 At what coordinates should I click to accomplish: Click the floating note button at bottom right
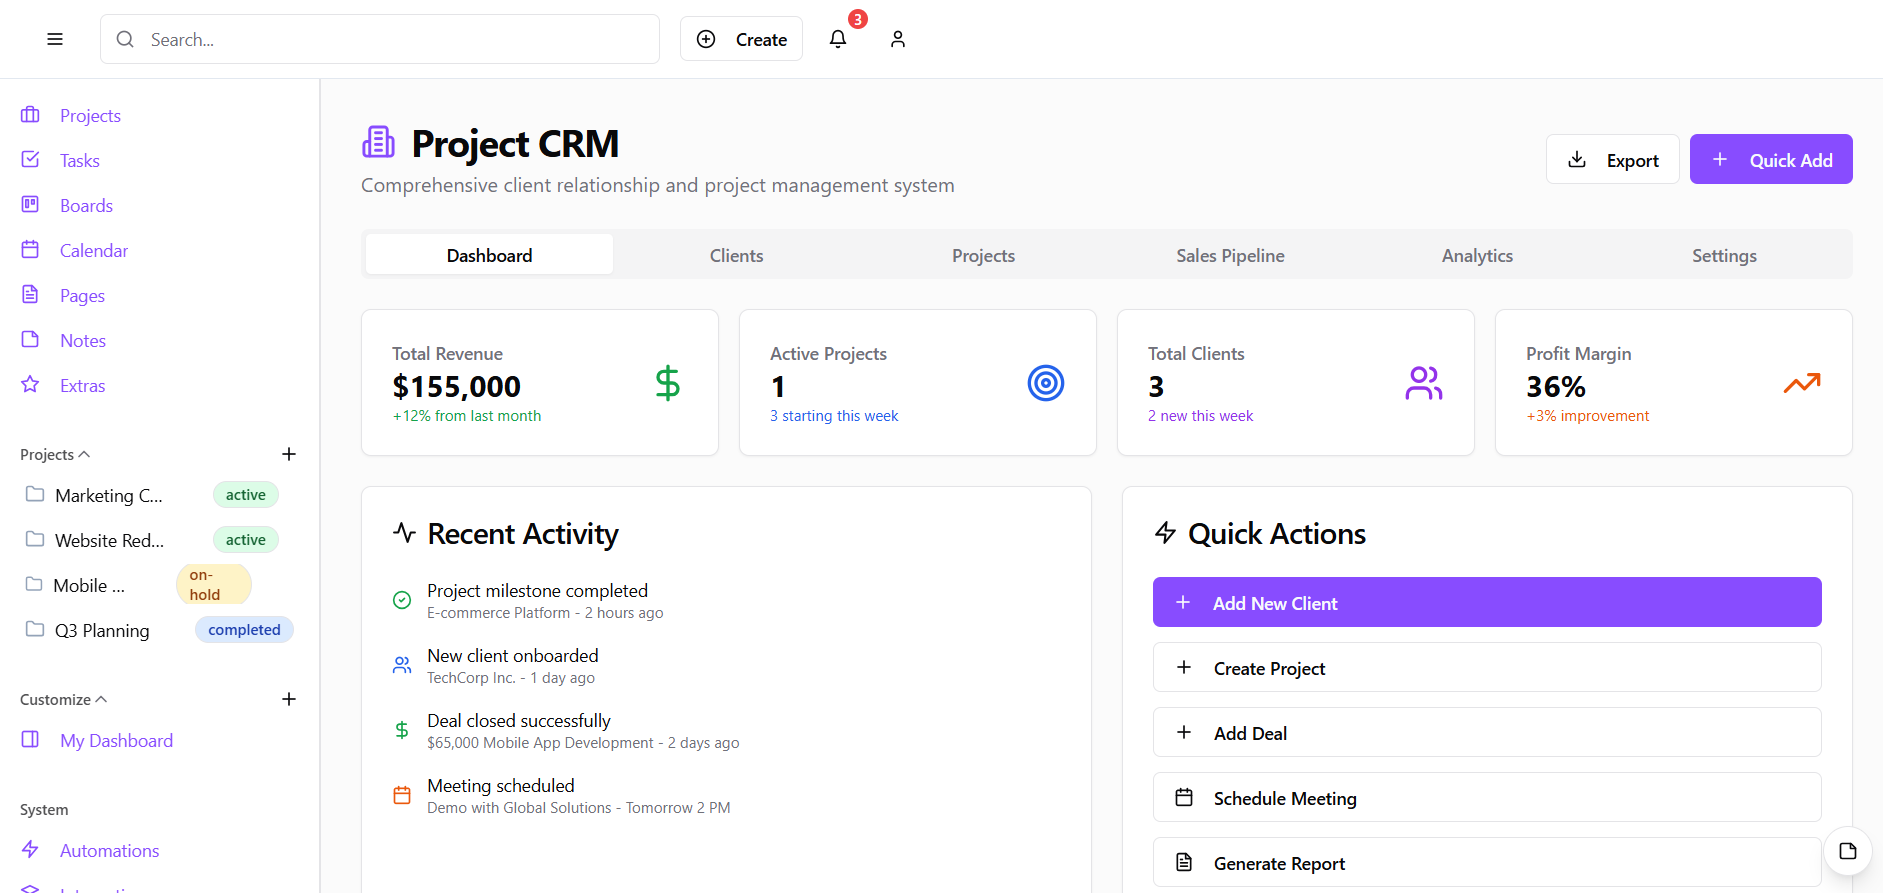pos(1848,851)
